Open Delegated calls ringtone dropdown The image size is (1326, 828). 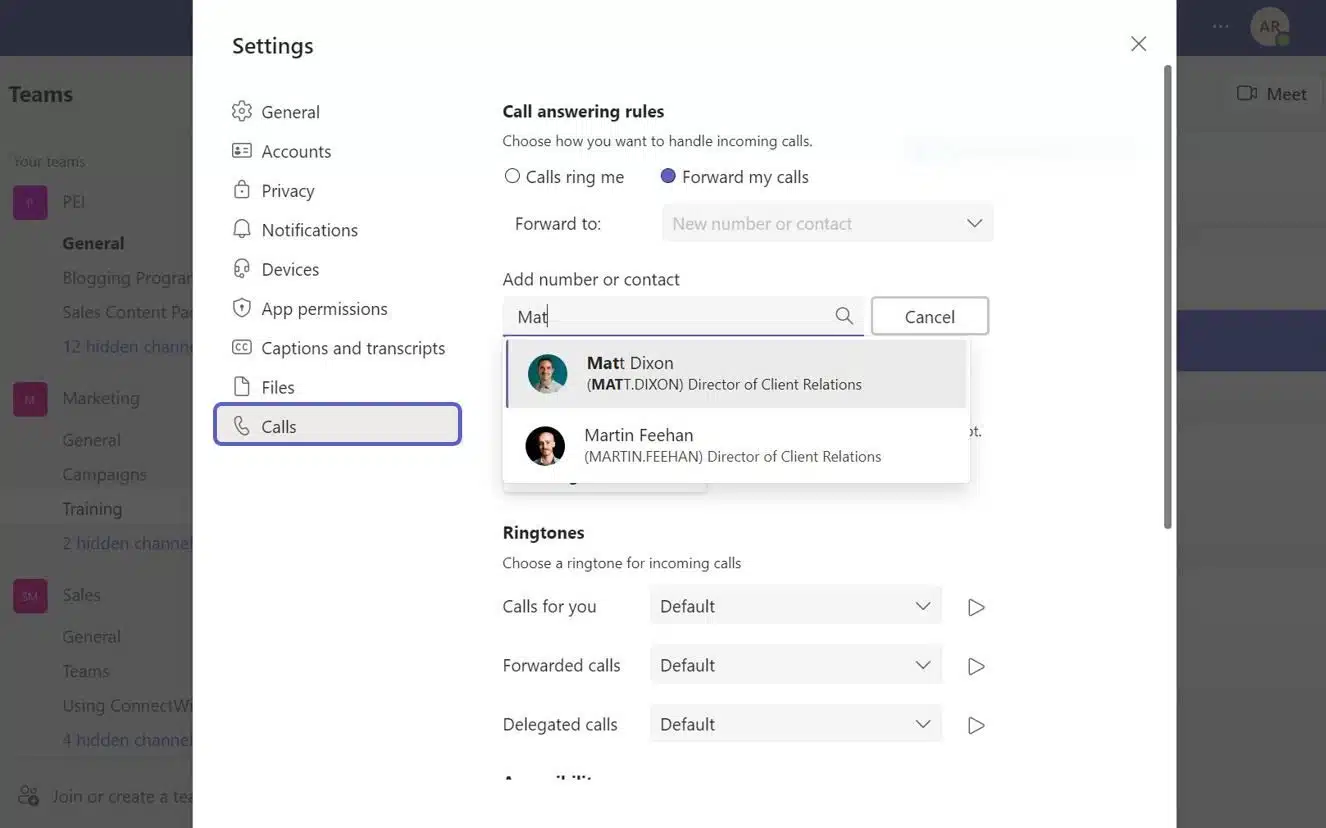796,724
